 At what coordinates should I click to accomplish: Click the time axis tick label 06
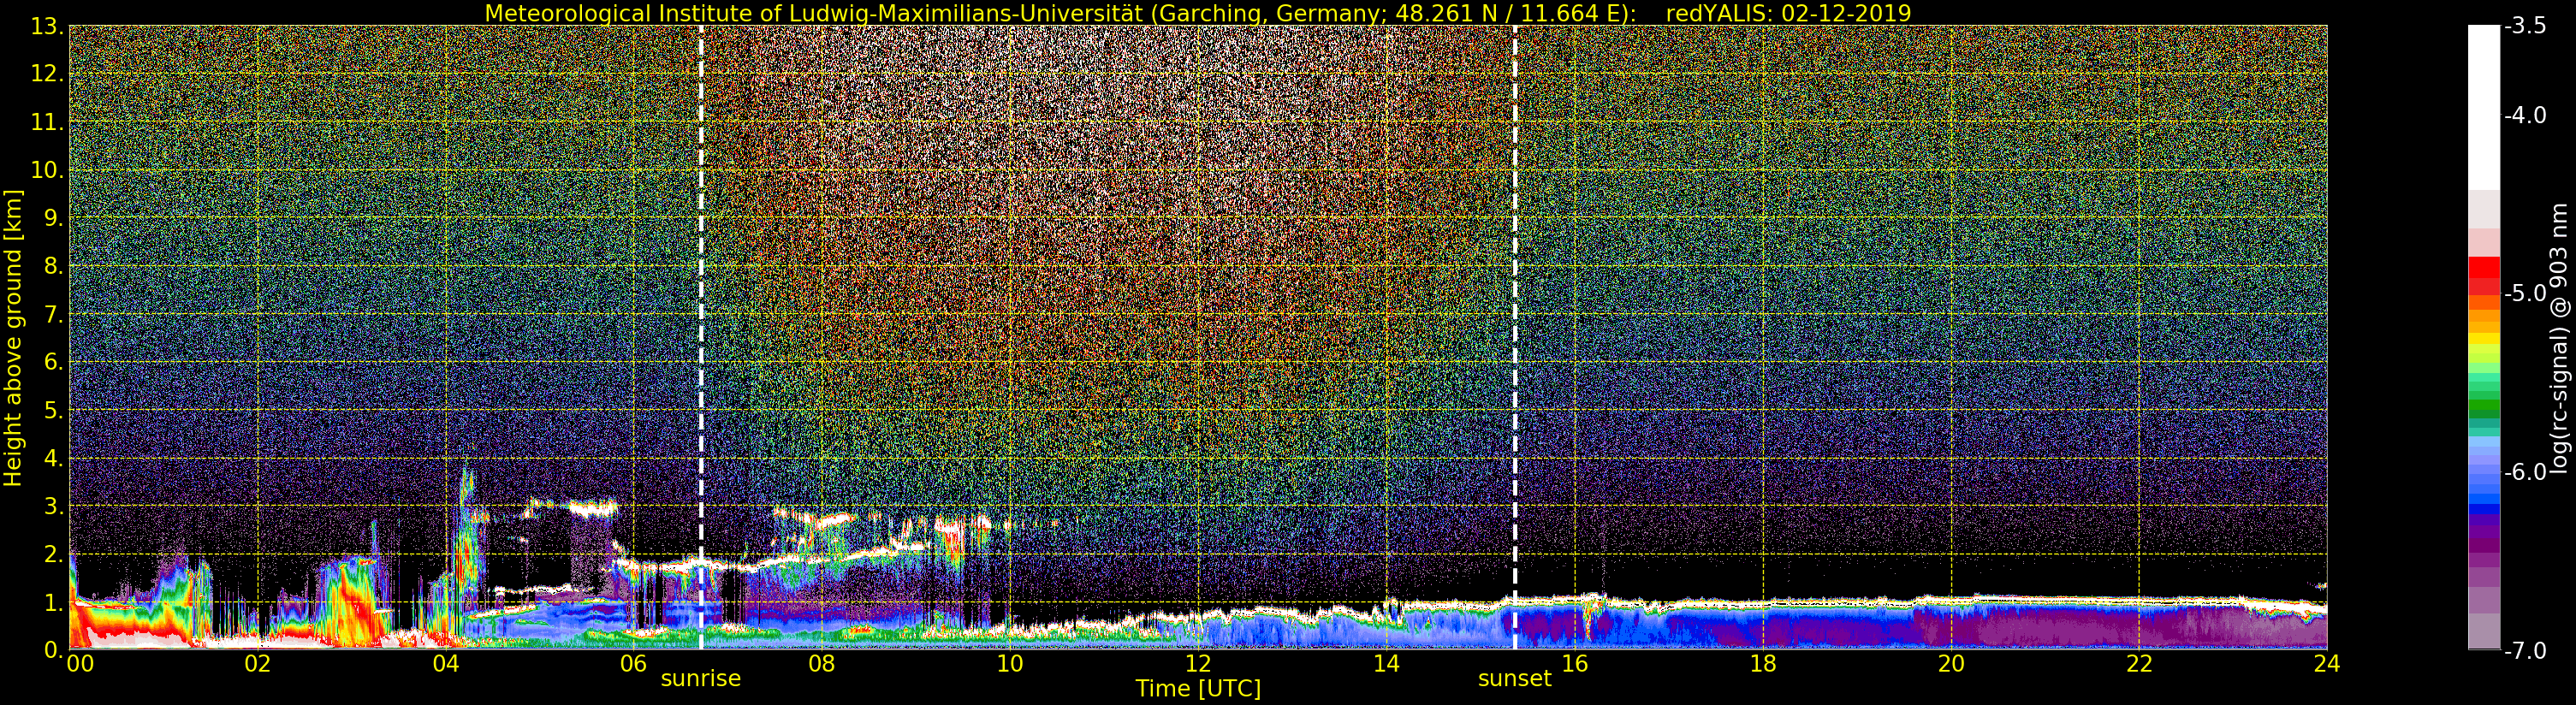click(x=633, y=664)
